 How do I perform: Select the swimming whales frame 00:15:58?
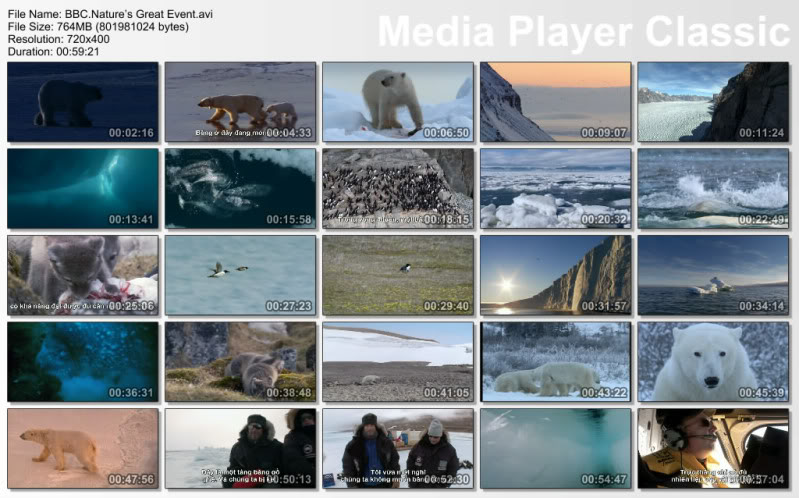pyautogui.click(x=241, y=189)
